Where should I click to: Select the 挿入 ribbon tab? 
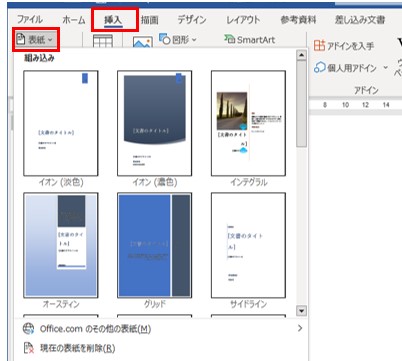(114, 20)
